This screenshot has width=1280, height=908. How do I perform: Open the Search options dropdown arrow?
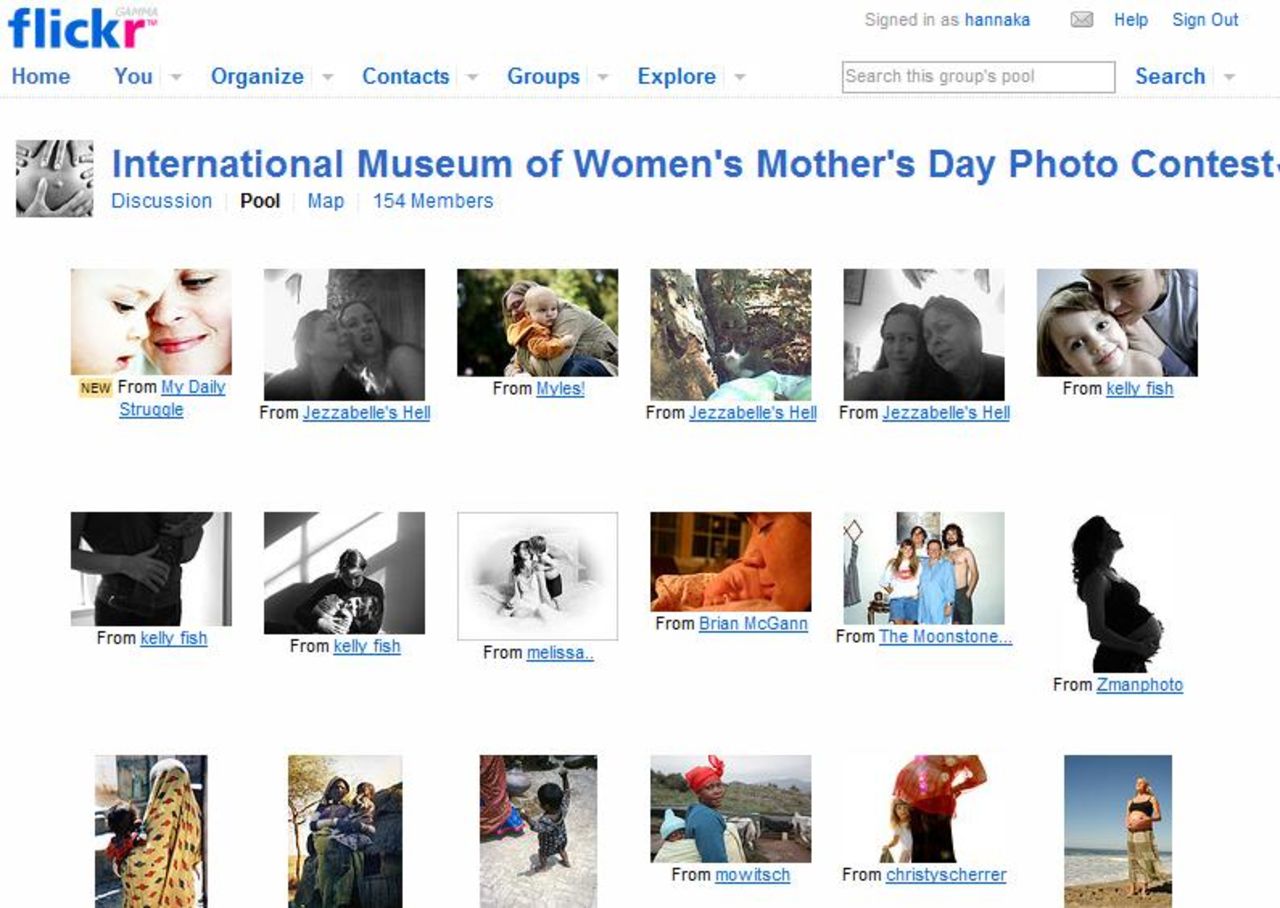tap(1229, 77)
